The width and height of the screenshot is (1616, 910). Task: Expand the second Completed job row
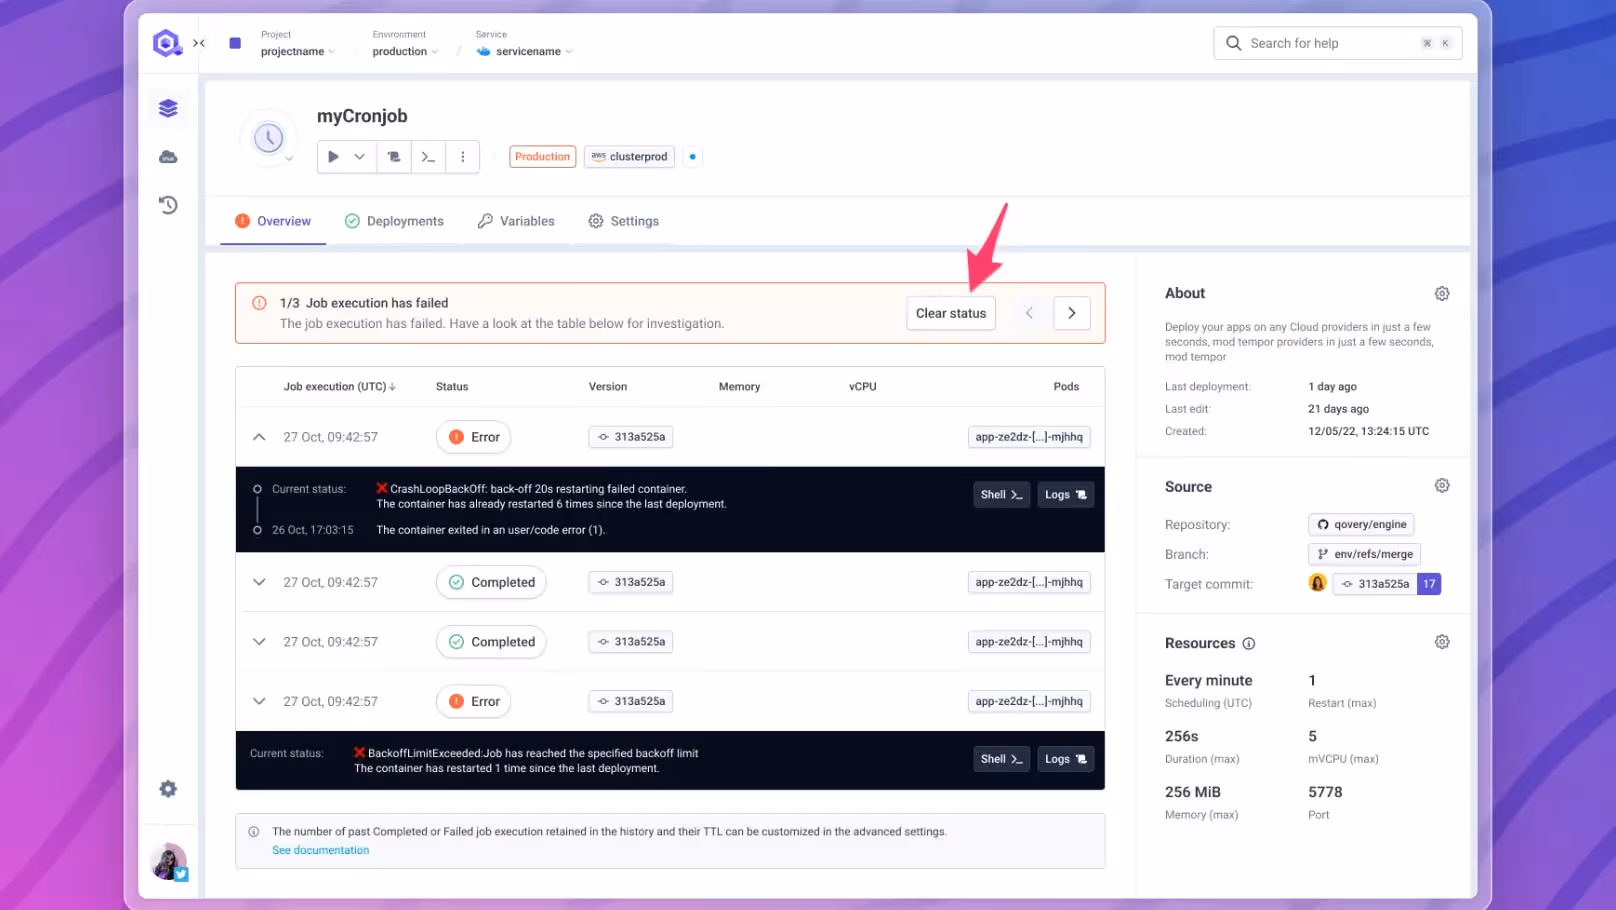tap(259, 642)
